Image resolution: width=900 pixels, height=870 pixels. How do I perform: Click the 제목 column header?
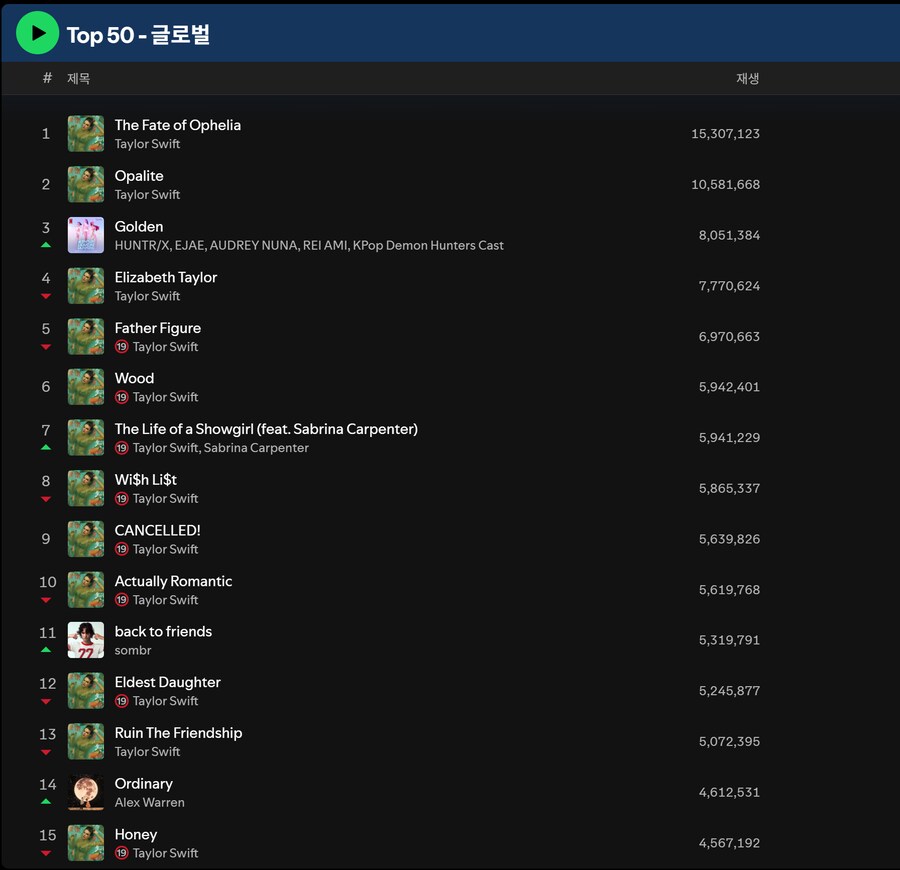coord(78,78)
